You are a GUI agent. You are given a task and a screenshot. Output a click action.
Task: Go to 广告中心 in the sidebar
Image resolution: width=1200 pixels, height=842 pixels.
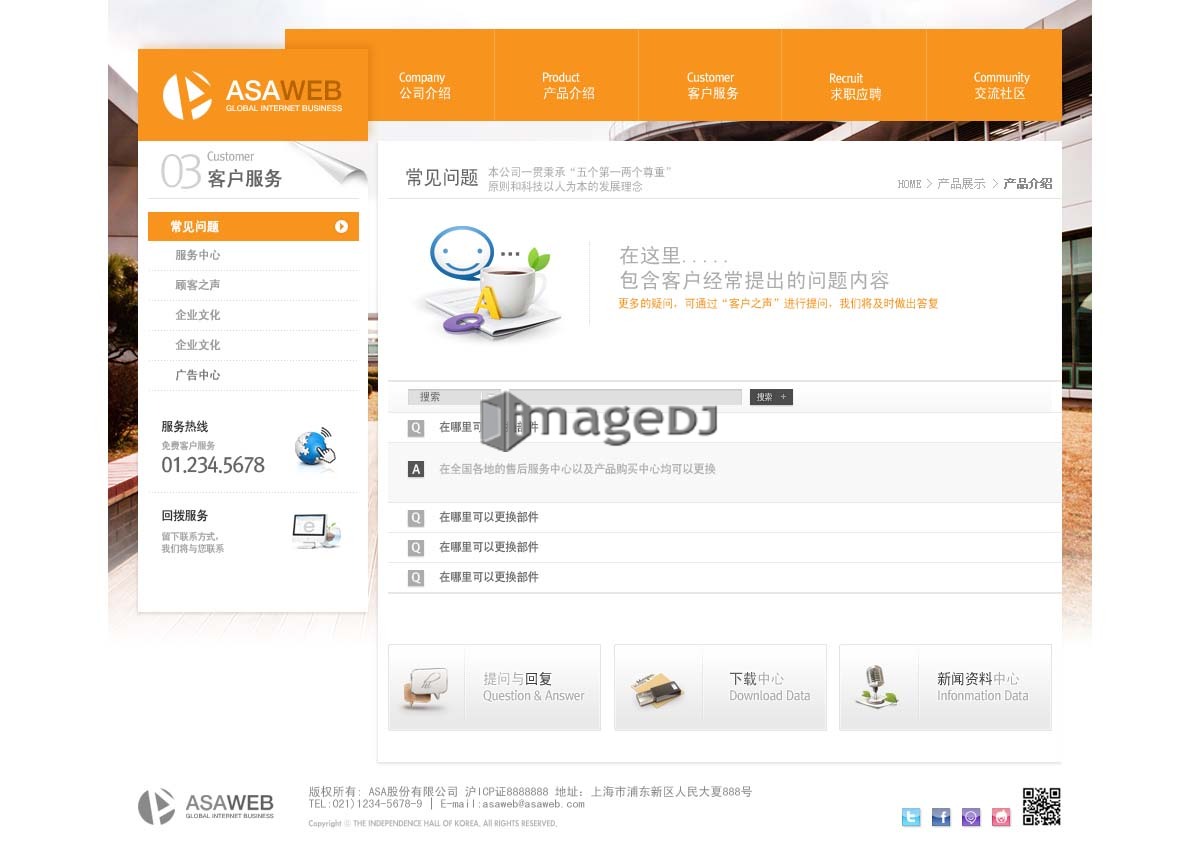(198, 375)
